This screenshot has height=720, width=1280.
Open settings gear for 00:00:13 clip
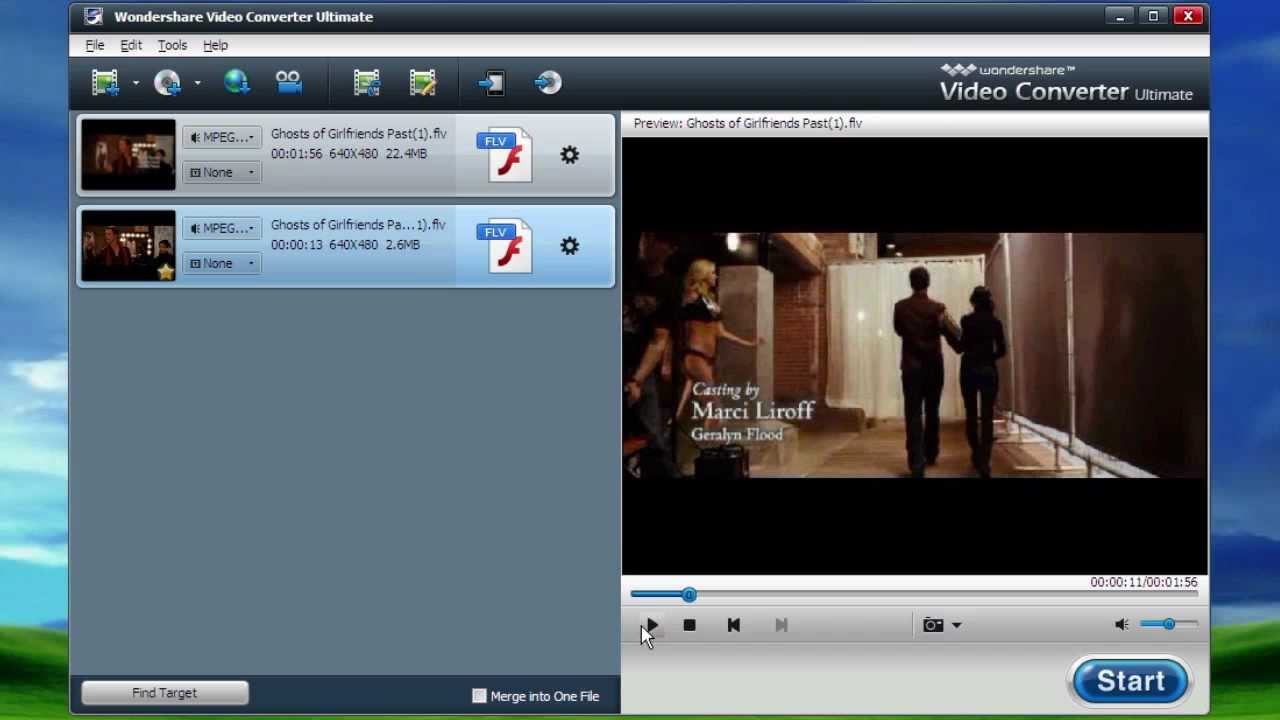569,246
